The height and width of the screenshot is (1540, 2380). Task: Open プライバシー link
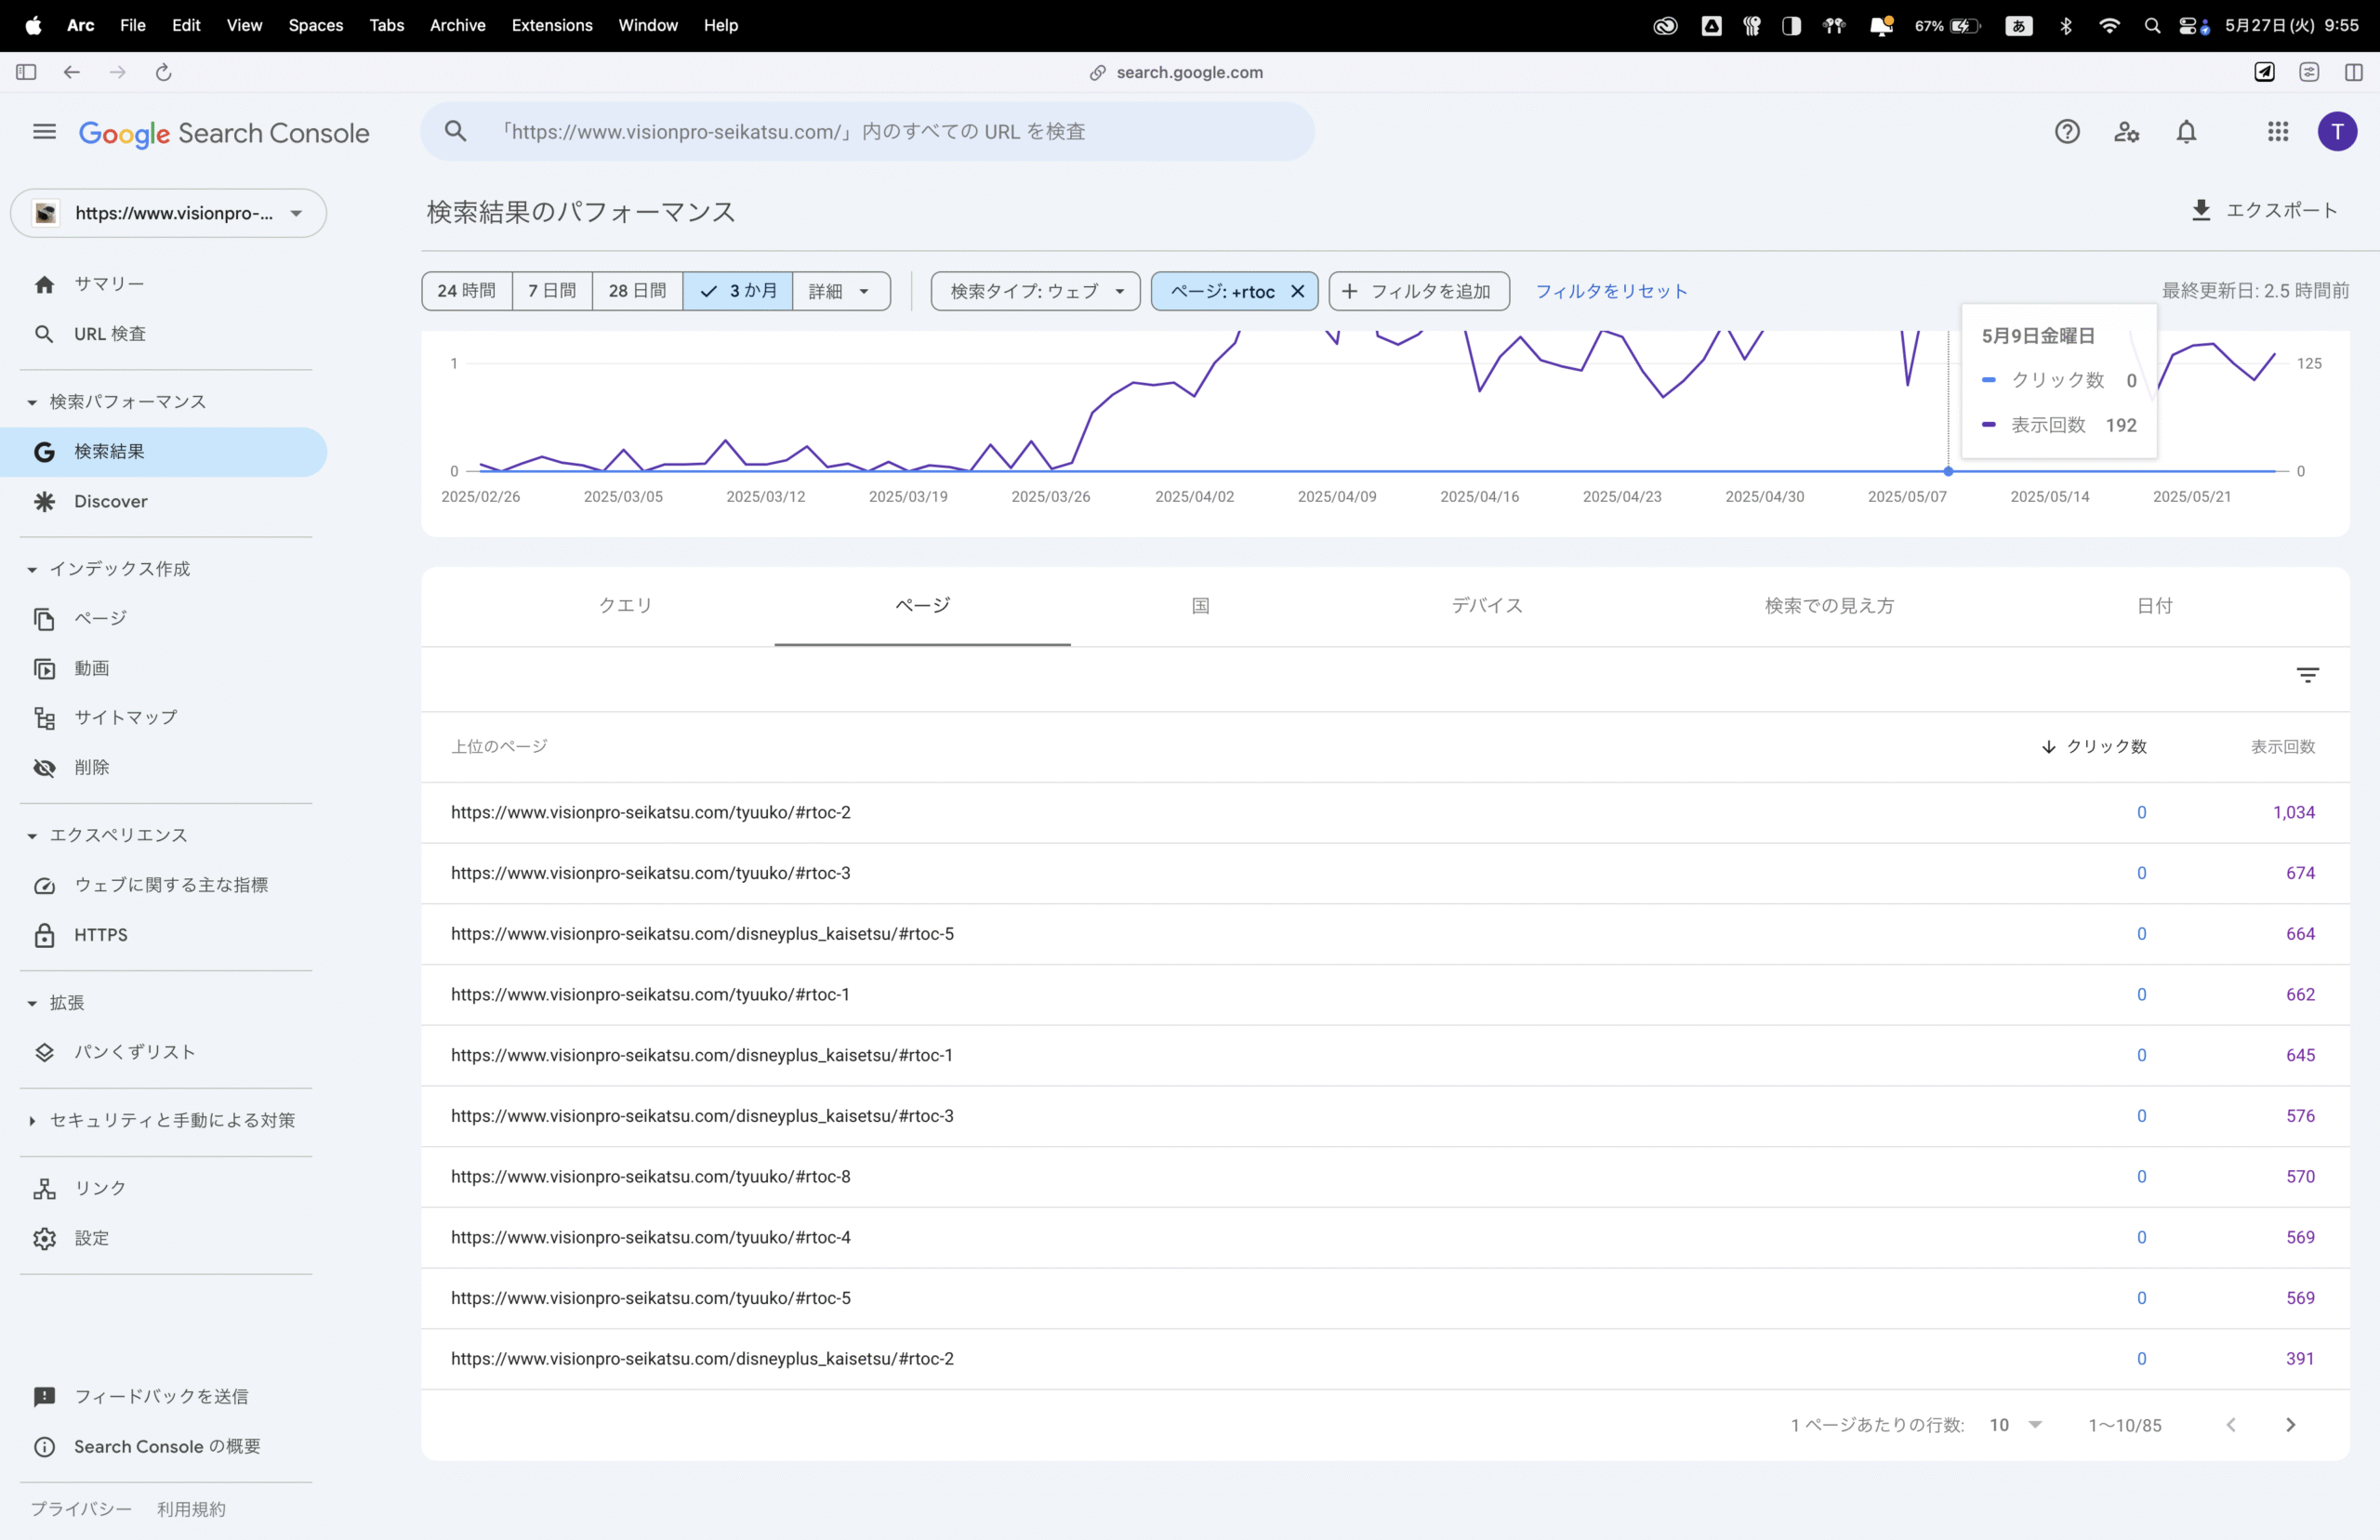tap(81, 1509)
